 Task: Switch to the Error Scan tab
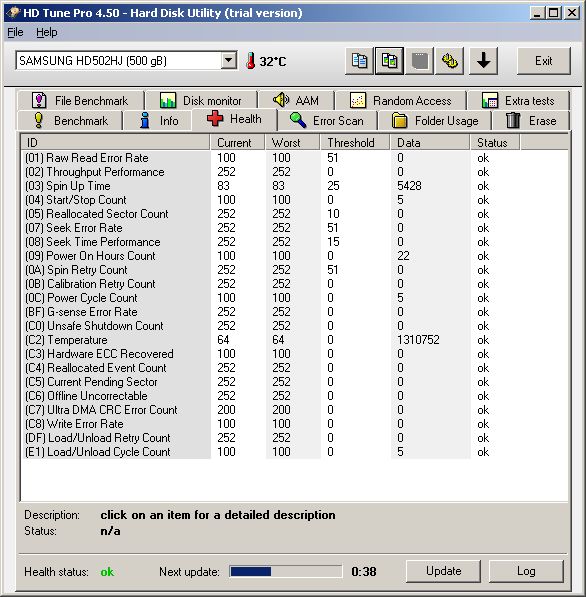tap(327, 121)
